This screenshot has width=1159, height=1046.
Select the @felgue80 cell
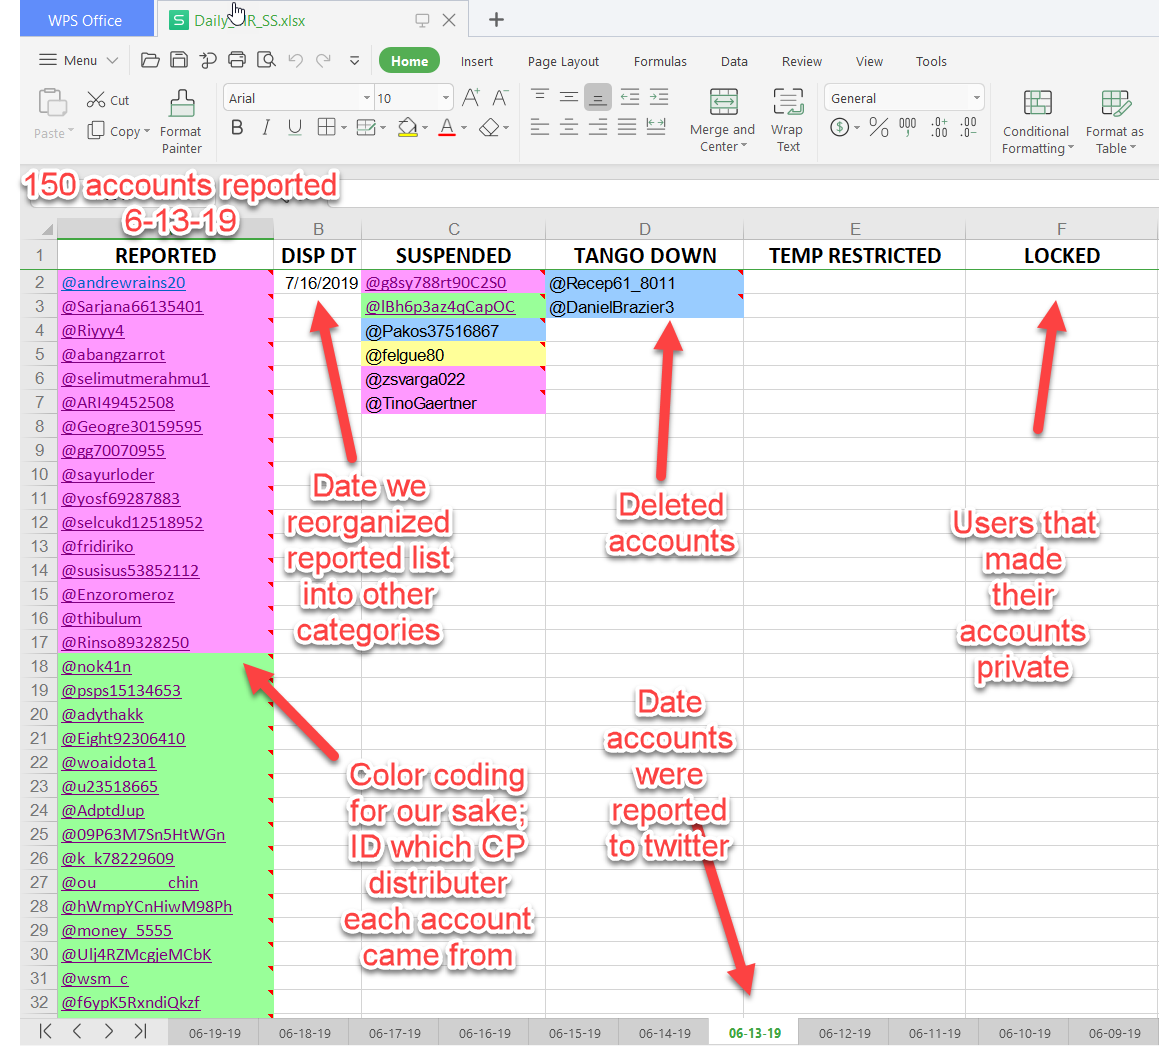pyautogui.click(x=453, y=355)
